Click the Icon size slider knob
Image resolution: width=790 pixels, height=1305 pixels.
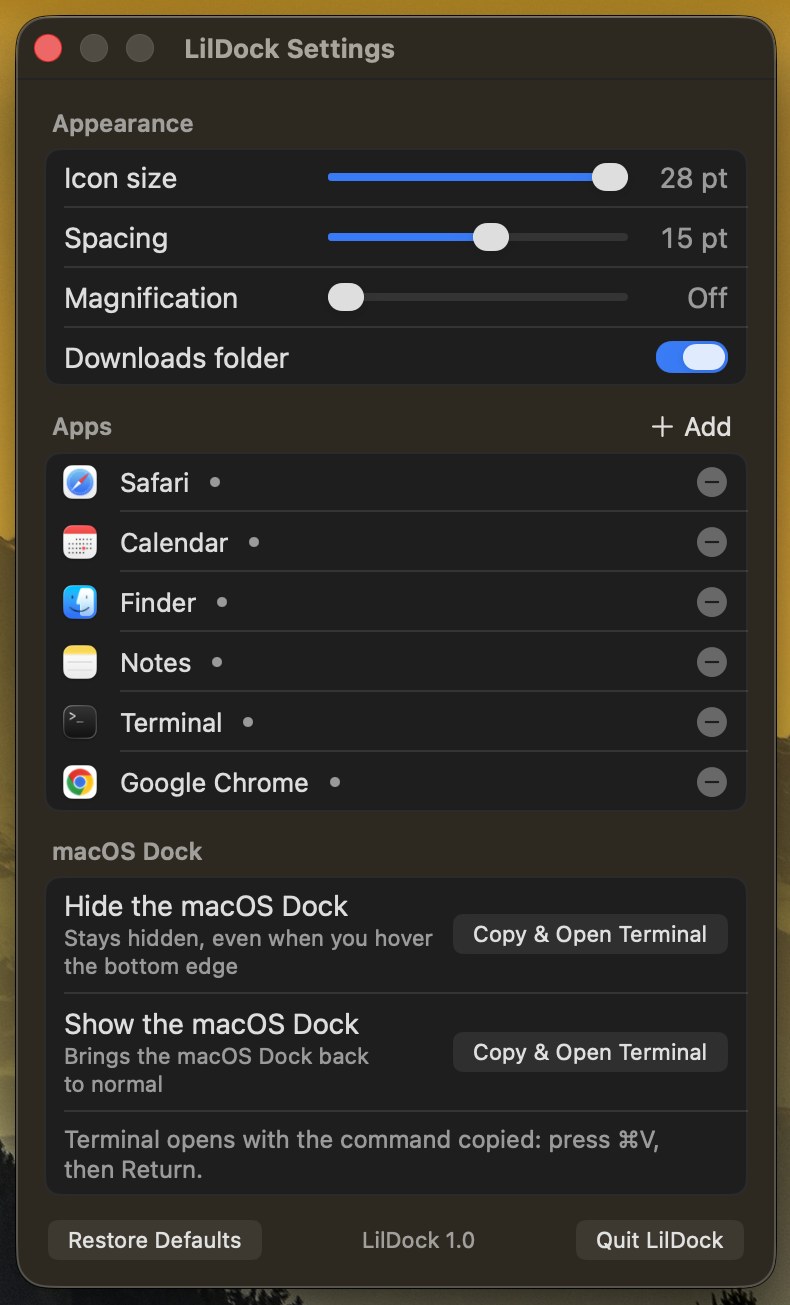[609, 178]
